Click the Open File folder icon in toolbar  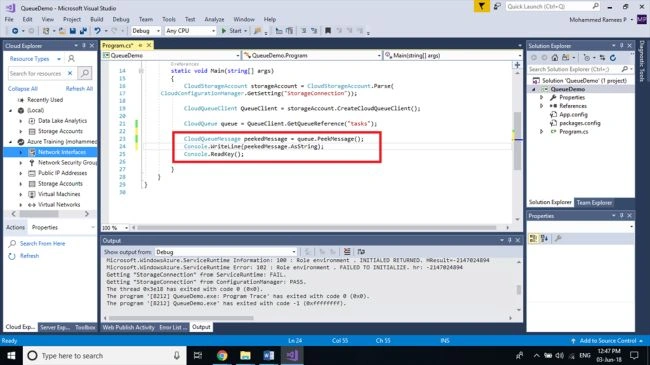click(x=62, y=31)
